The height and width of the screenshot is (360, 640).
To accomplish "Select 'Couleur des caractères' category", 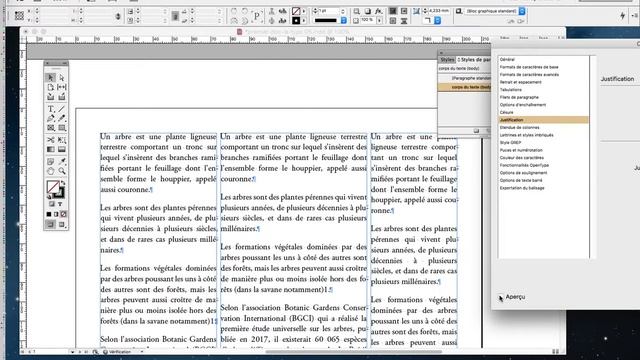I will tap(522, 158).
